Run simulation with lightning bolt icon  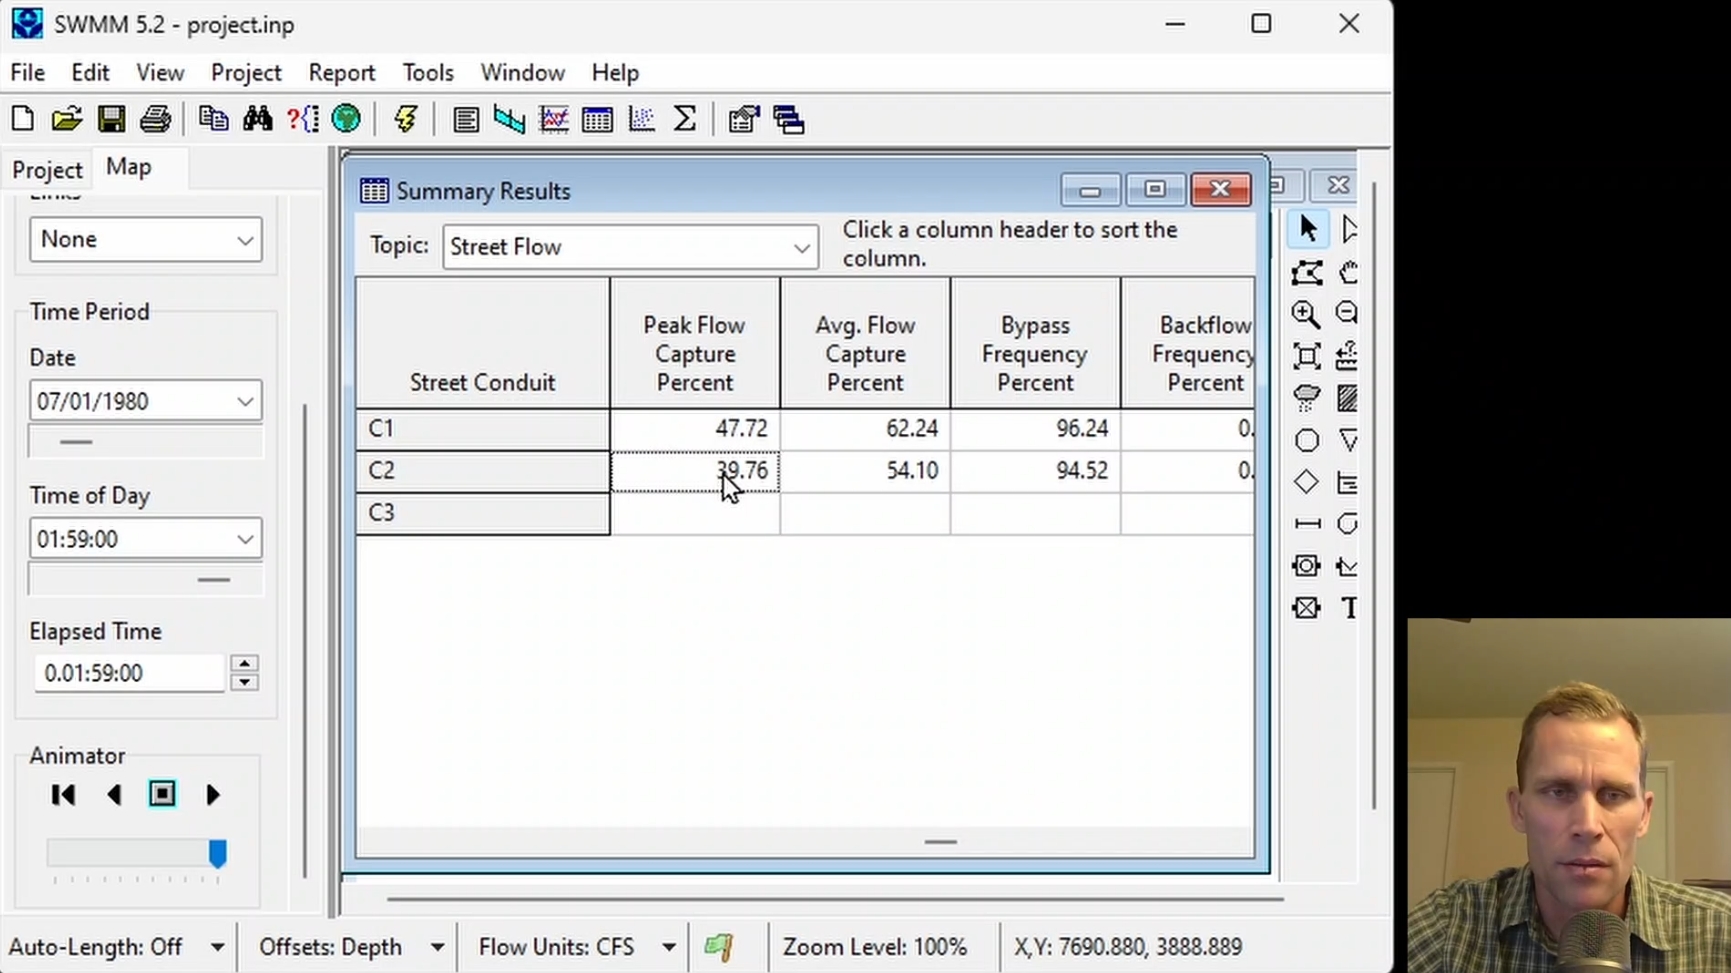[x=405, y=119]
